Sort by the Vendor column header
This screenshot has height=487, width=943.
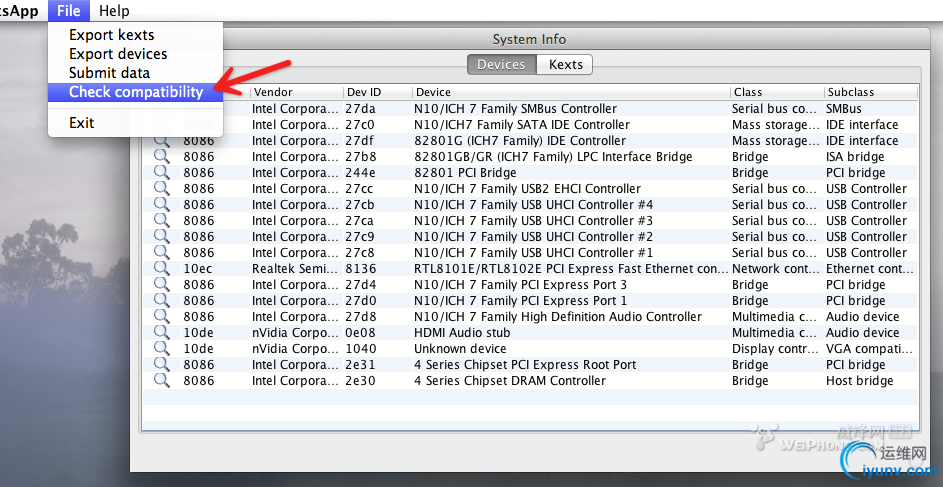(296, 93)
